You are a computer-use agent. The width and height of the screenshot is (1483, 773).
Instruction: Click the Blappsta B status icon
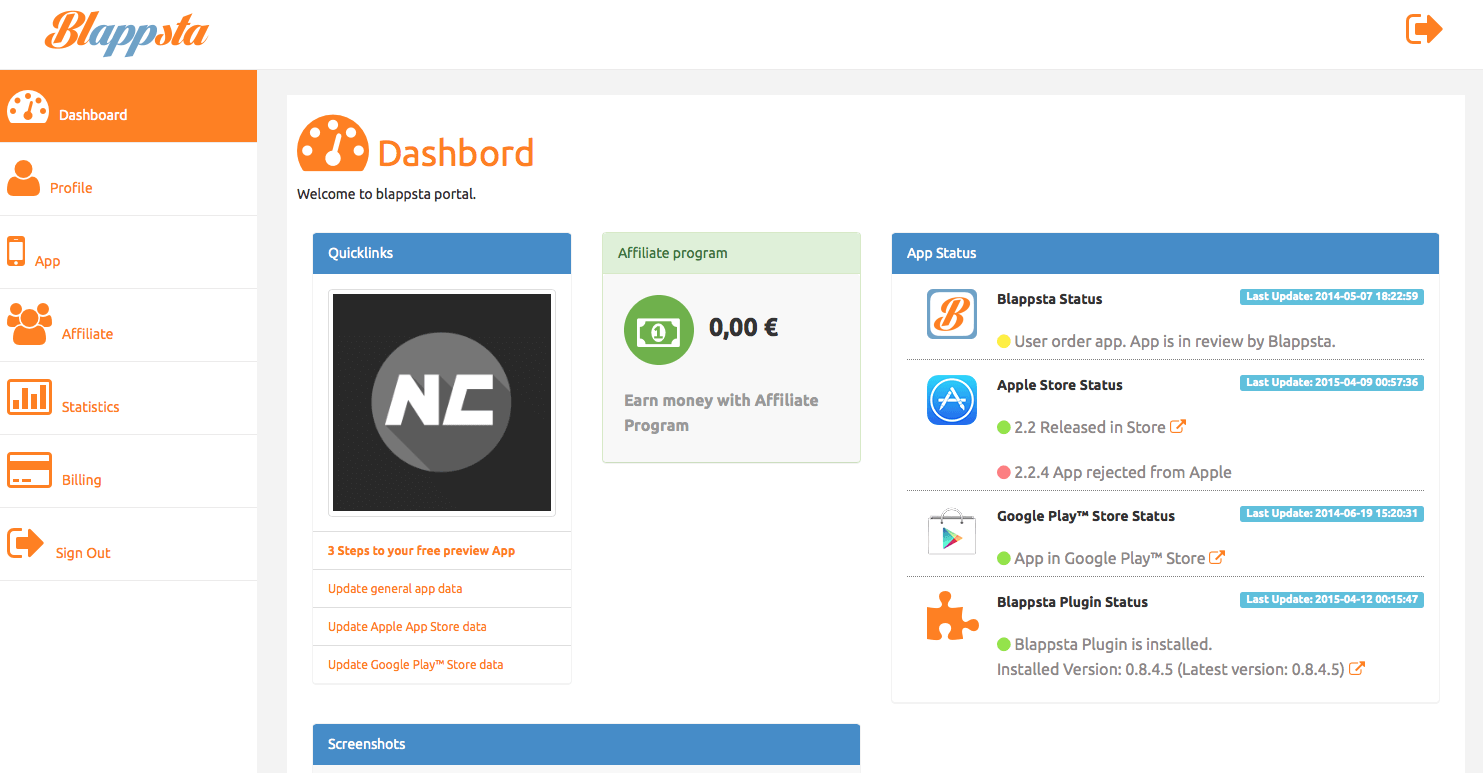point(952,314)
